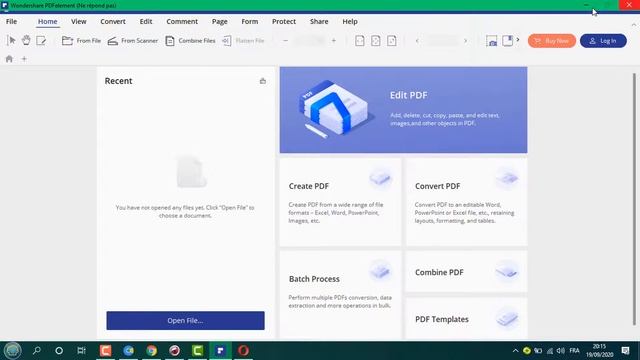Click the first page-fit view icon
This screenshot has height=360, width=640.
click(360, 40)
